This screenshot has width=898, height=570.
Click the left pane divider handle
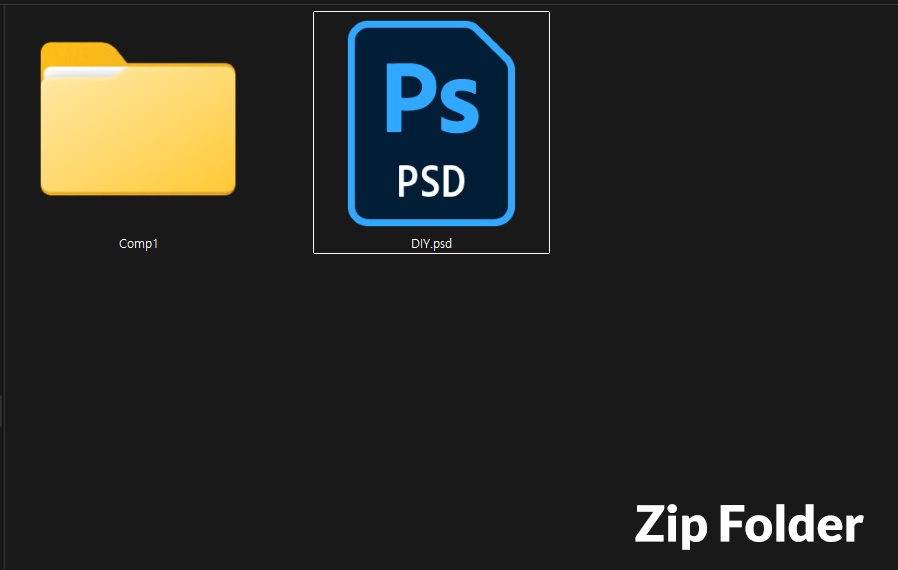[1, 411]
